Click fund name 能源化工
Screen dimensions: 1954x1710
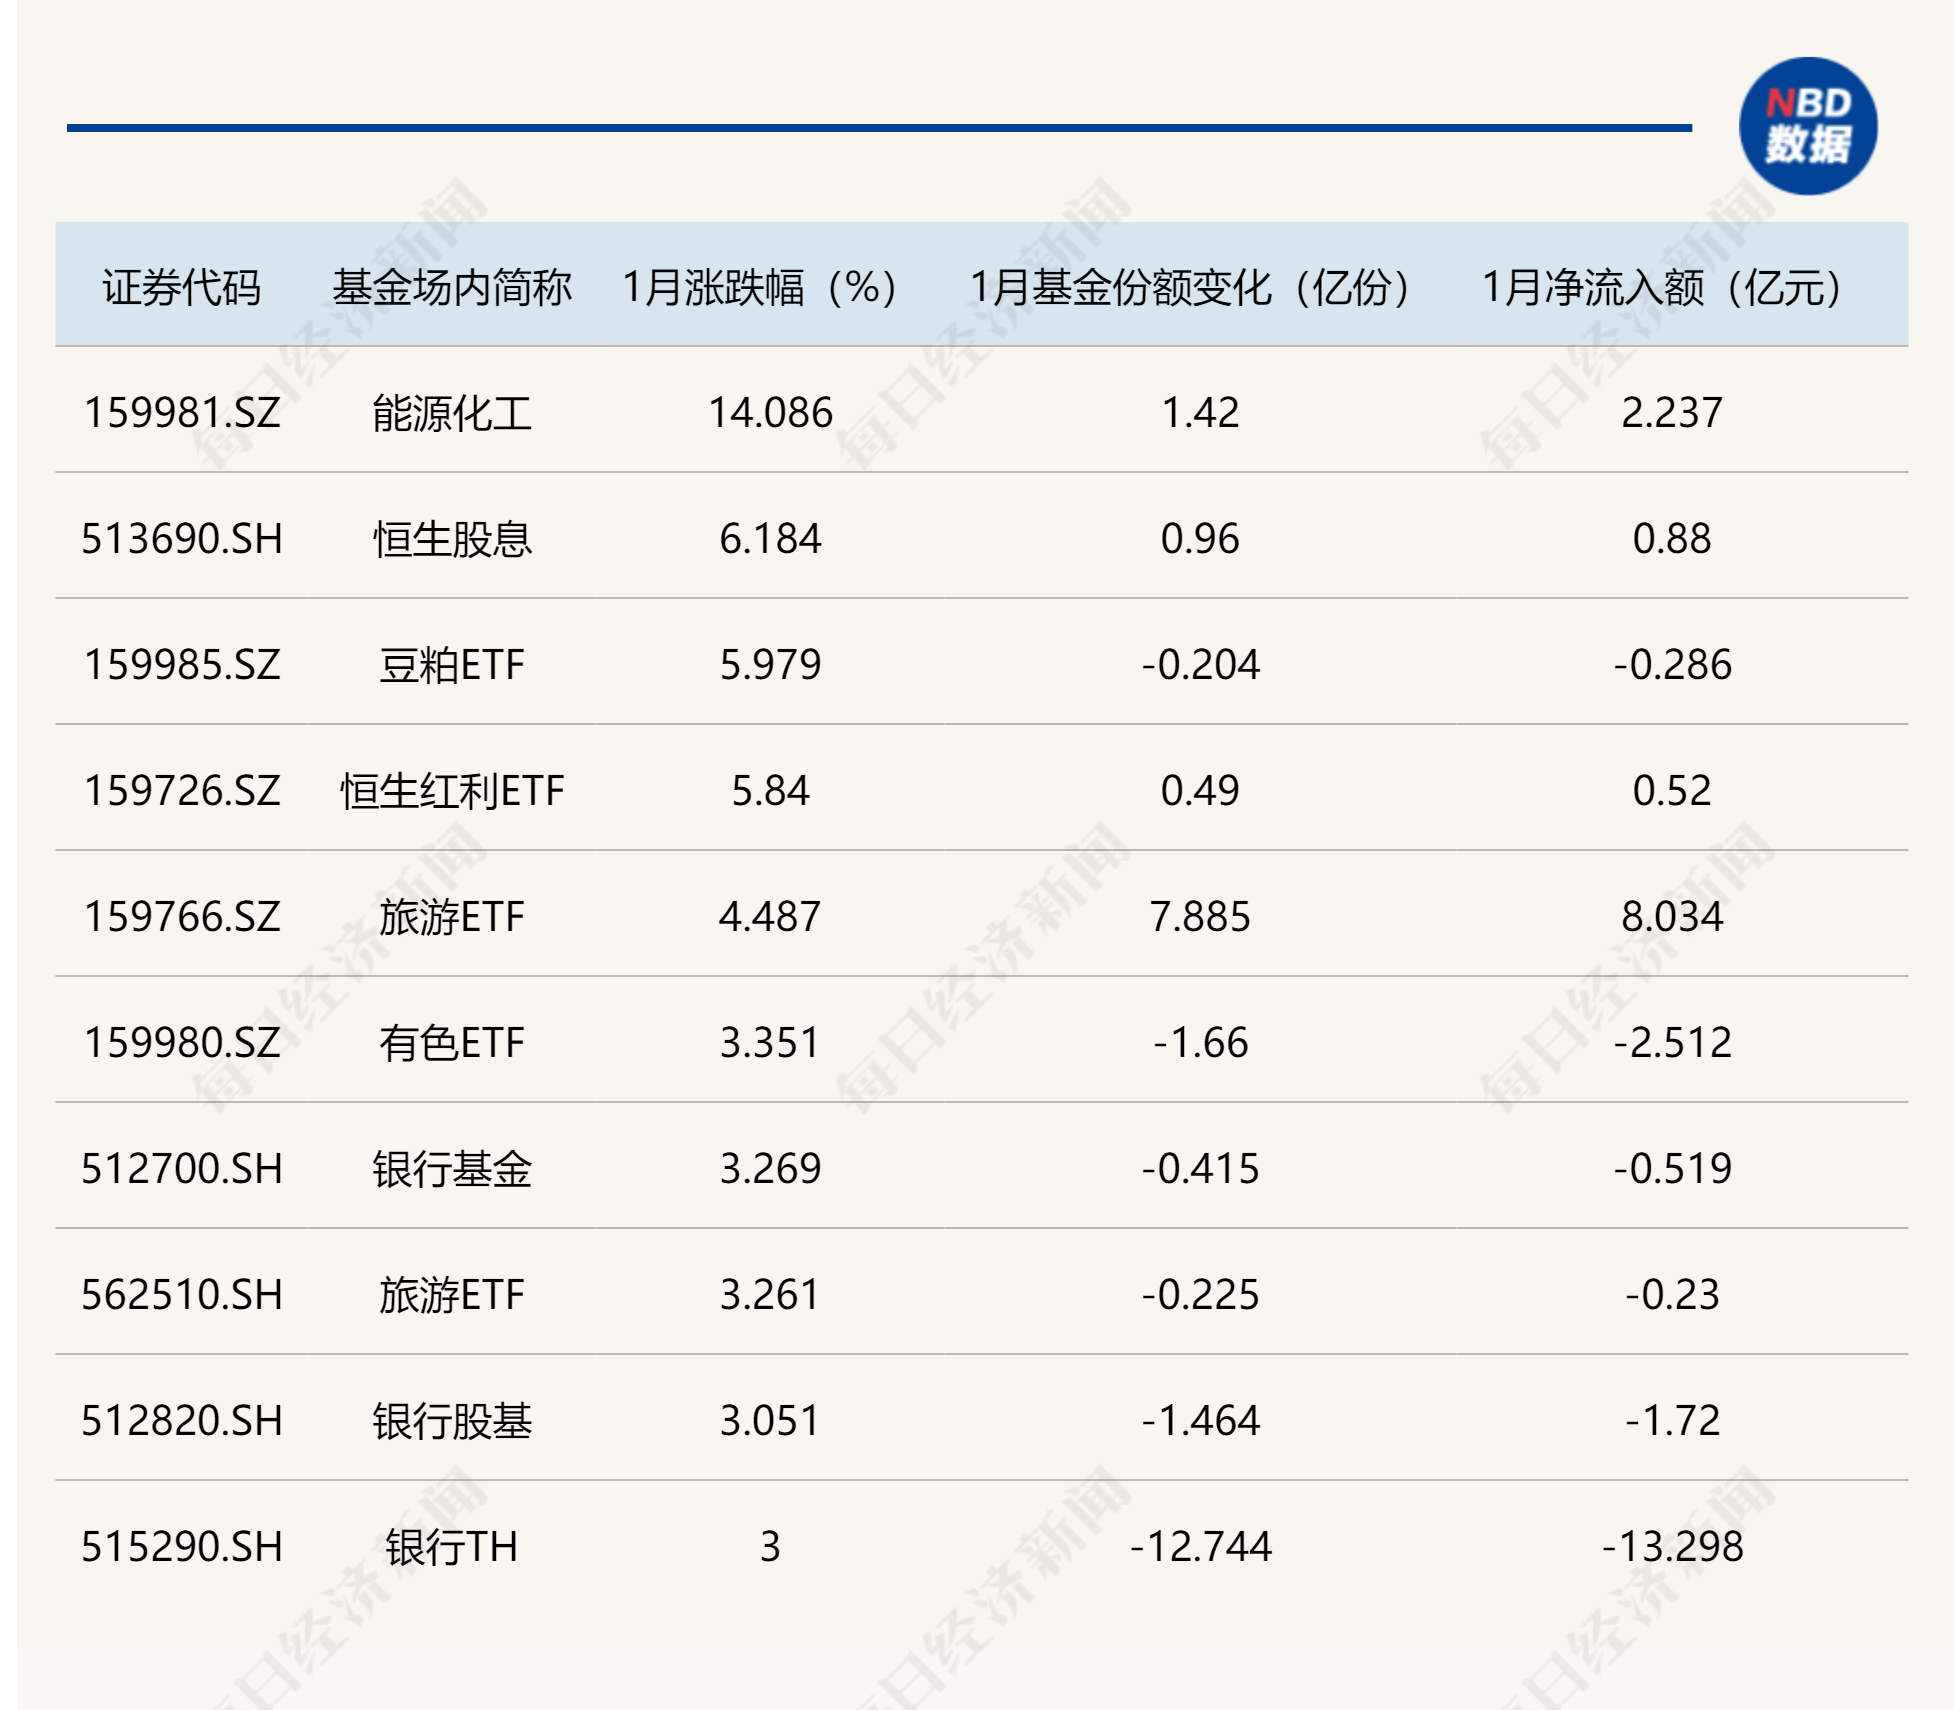[452, 413]
